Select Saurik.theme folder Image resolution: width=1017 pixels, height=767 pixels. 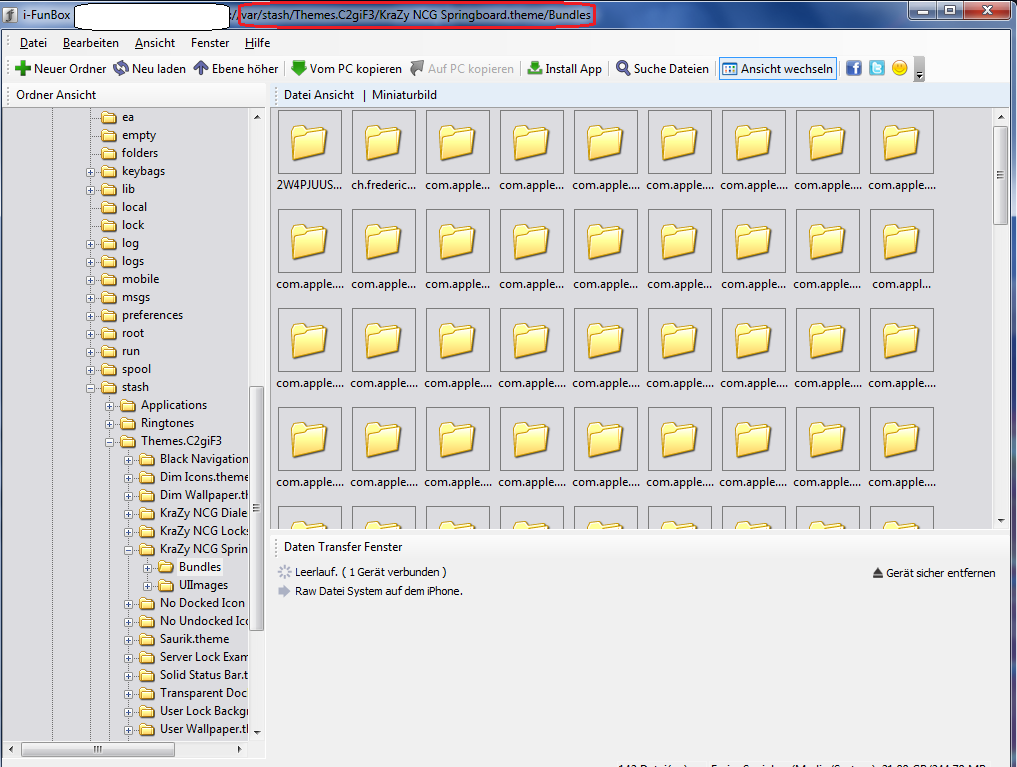point(195,639)
